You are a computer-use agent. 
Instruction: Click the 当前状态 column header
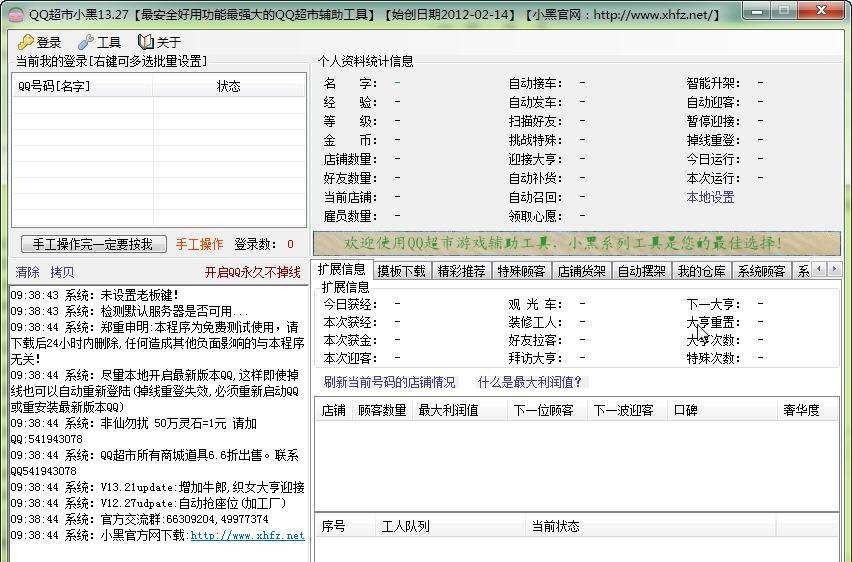651,526
